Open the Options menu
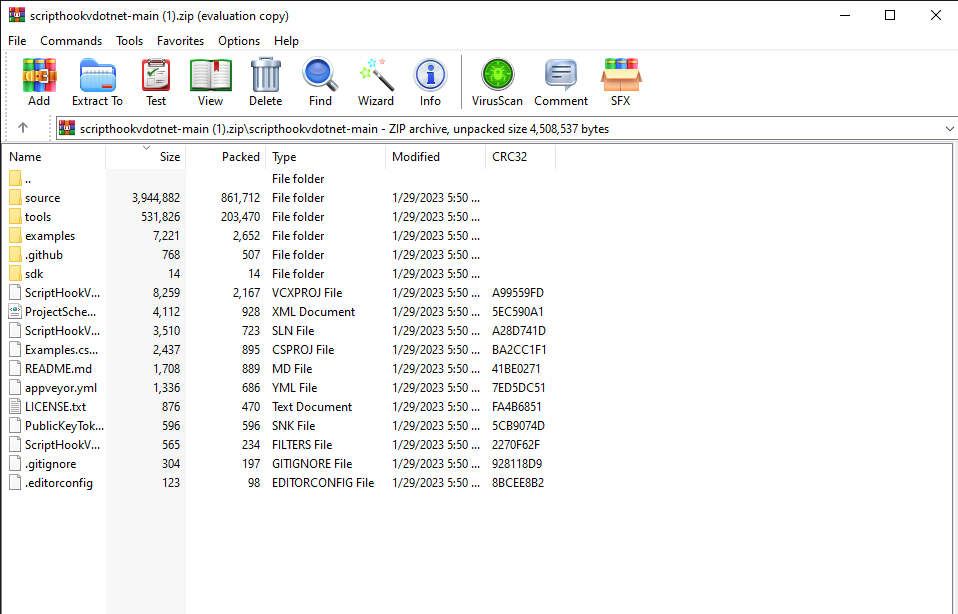This screenshot has width=958, height=614. pos(239,40)
